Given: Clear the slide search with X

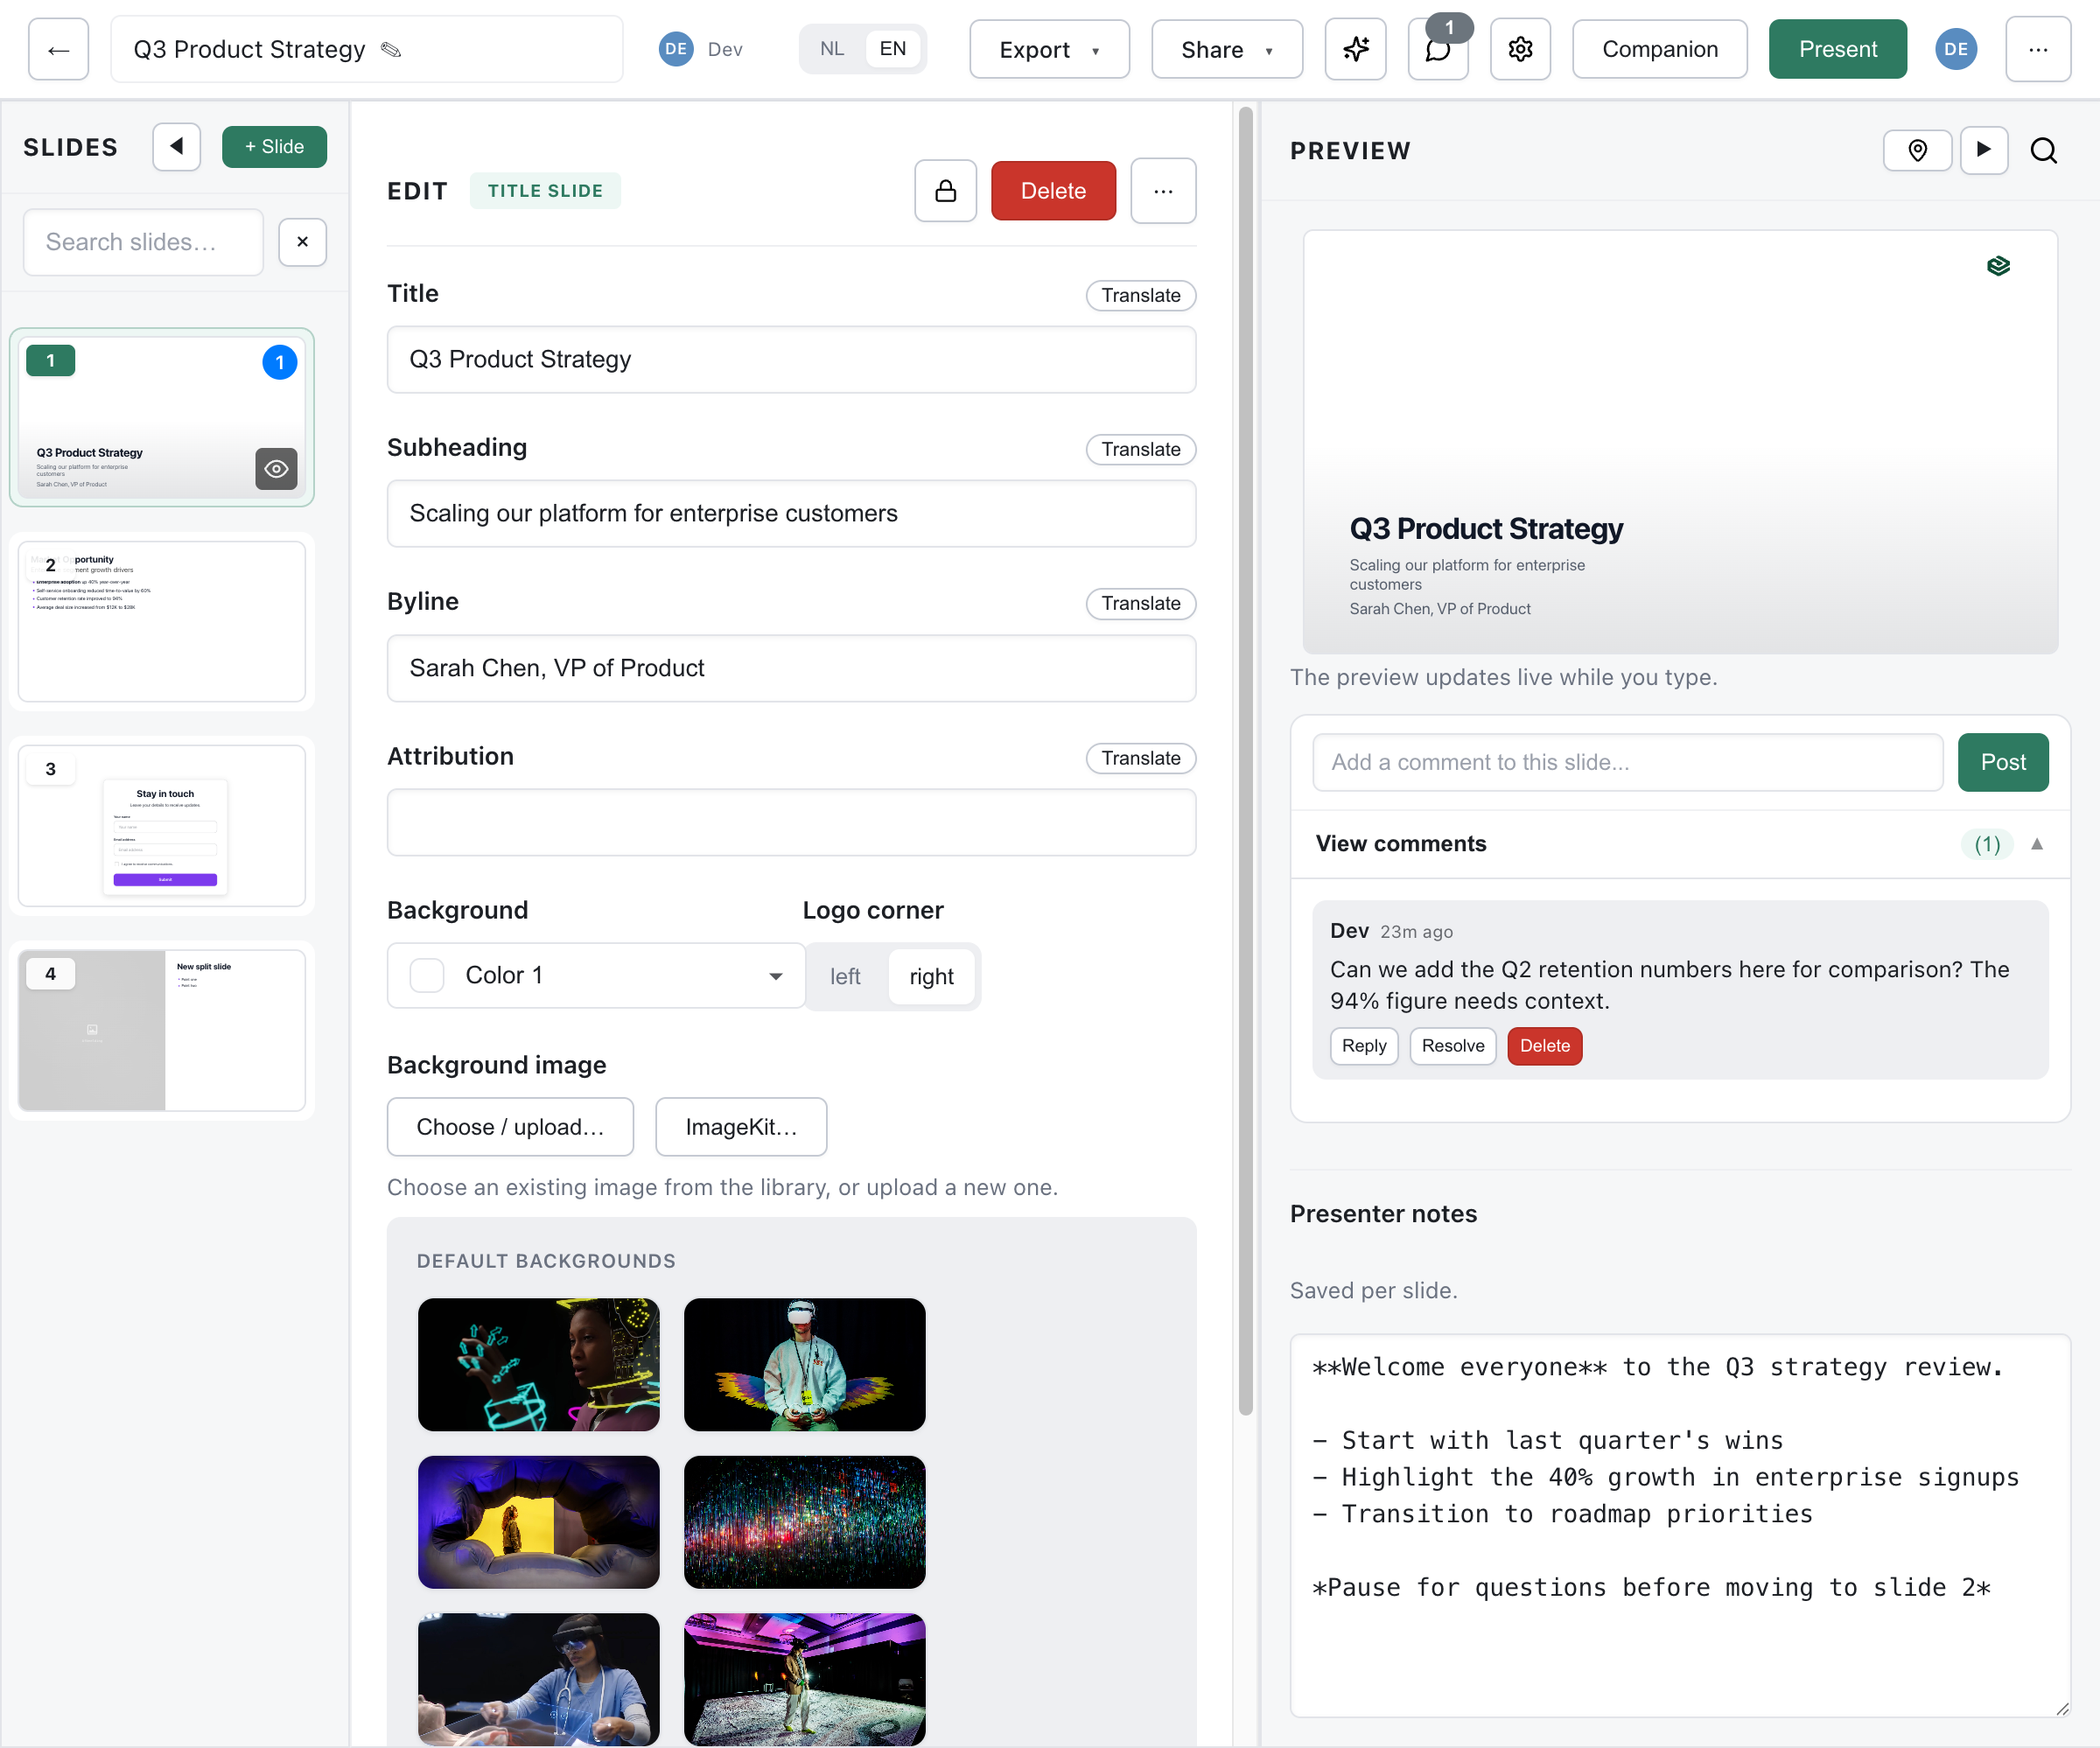Looking at the screenshot, I should click(302, 242).
